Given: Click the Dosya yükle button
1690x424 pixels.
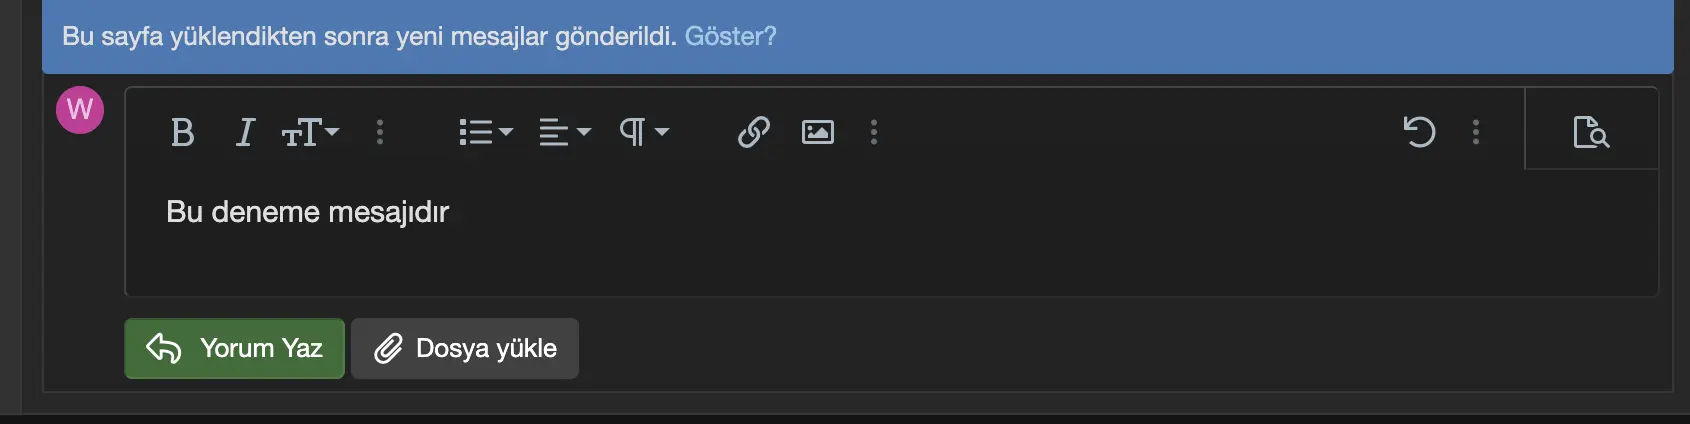Looking at the screenshot, I should click(x=465, y=348).
